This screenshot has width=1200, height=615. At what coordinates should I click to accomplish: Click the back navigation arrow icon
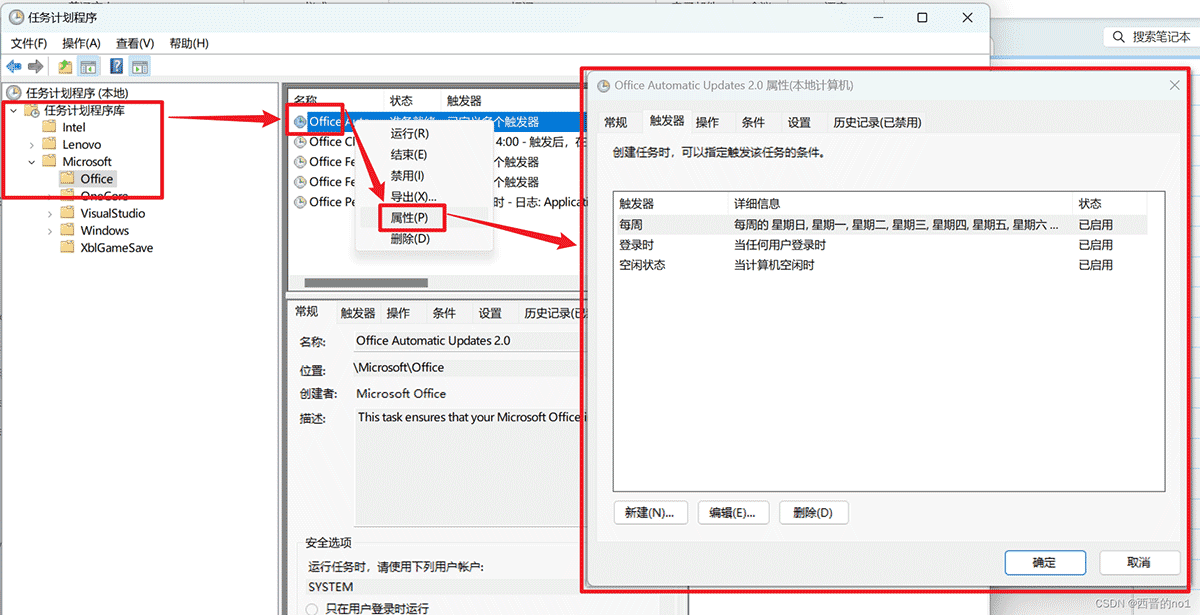[13, 65]
